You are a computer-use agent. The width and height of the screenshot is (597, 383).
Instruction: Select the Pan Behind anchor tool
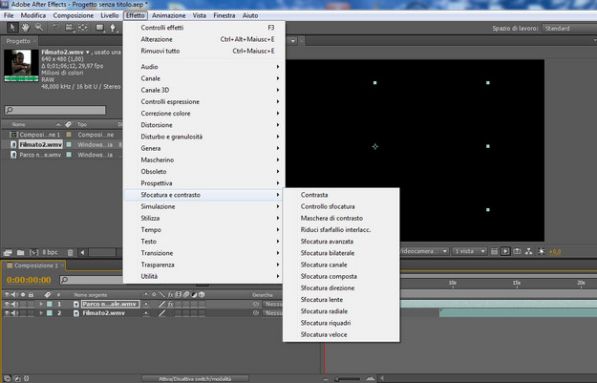pyautogui.click(x=83, y=28)
